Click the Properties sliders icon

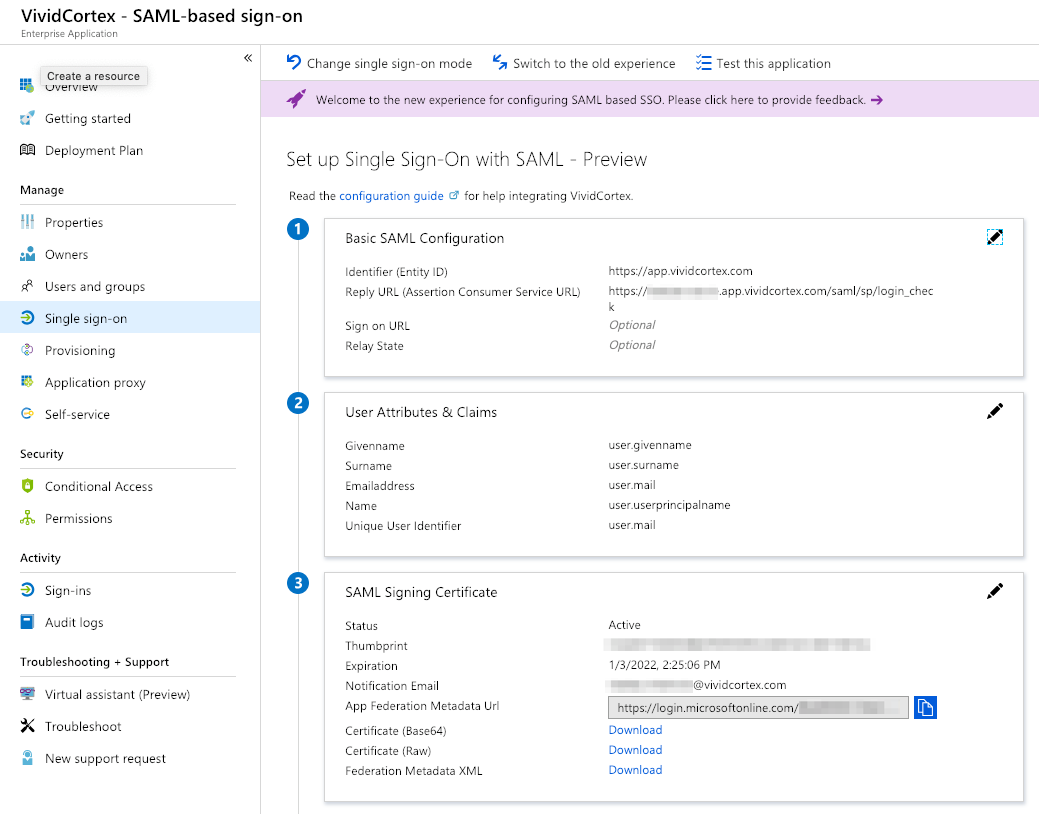(27, 222)
